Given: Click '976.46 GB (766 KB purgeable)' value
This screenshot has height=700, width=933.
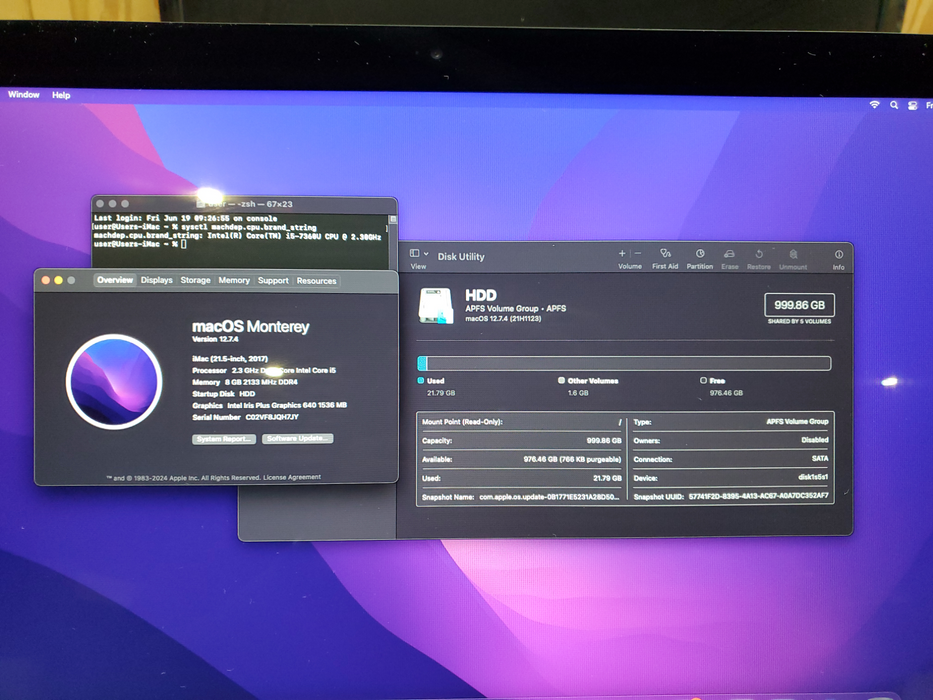Looking at the screenshot, I should (572, 460).
